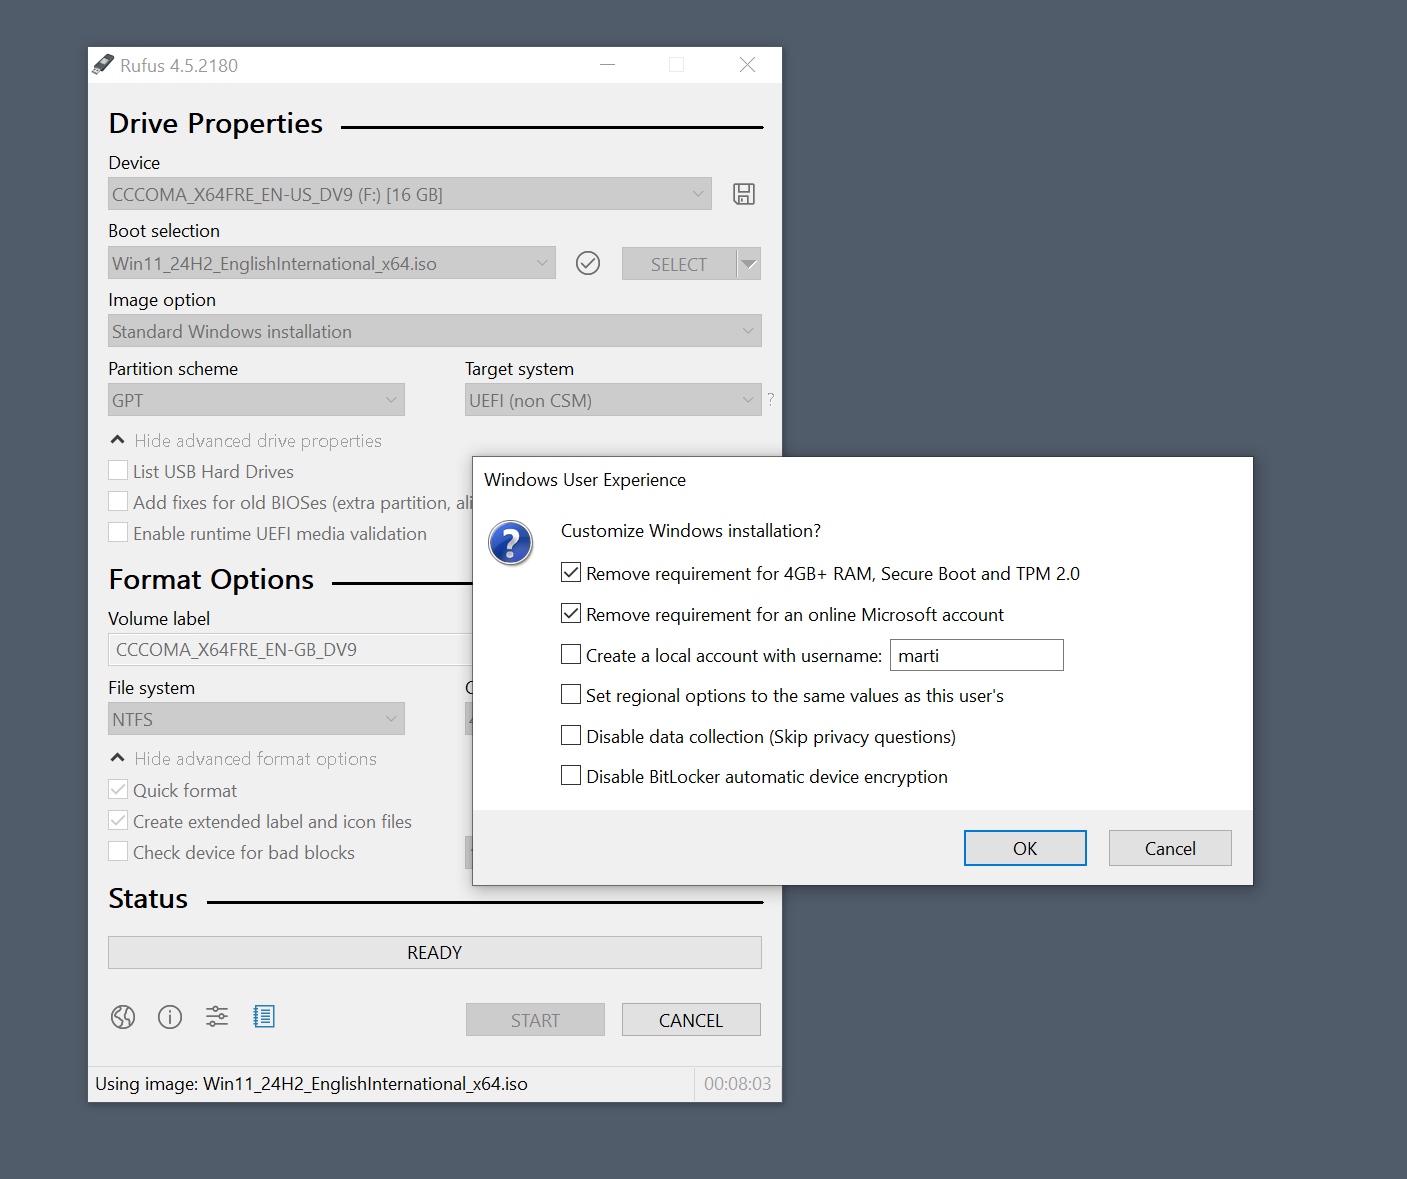Screen dimensions: 1407x1179
Task: Click the SELECT button
Action: 679,264
